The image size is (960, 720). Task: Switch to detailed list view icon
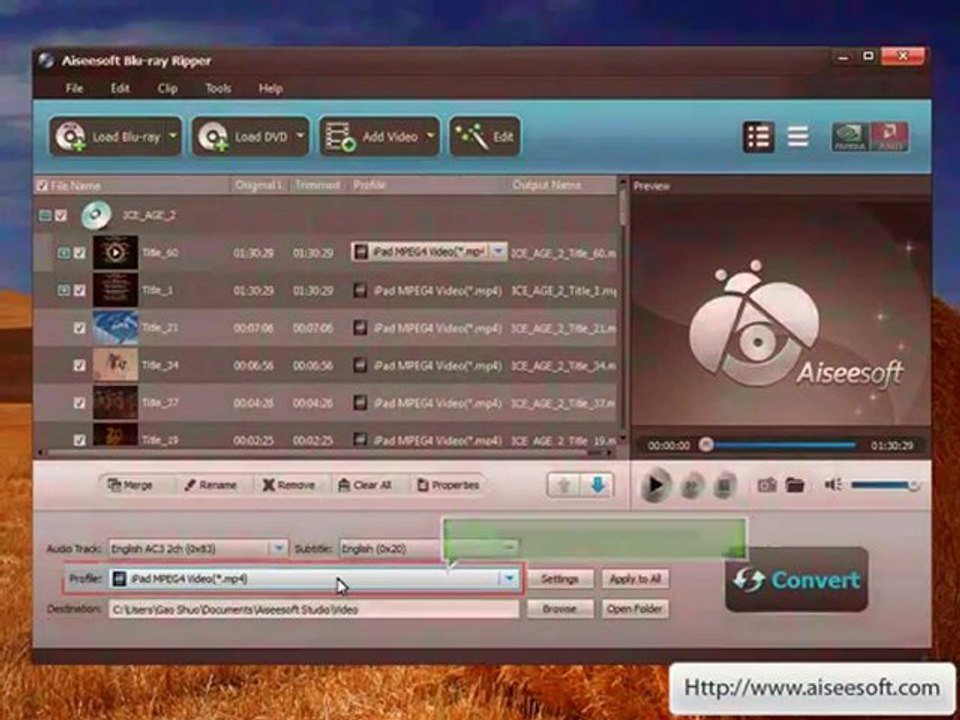point(759,137)
